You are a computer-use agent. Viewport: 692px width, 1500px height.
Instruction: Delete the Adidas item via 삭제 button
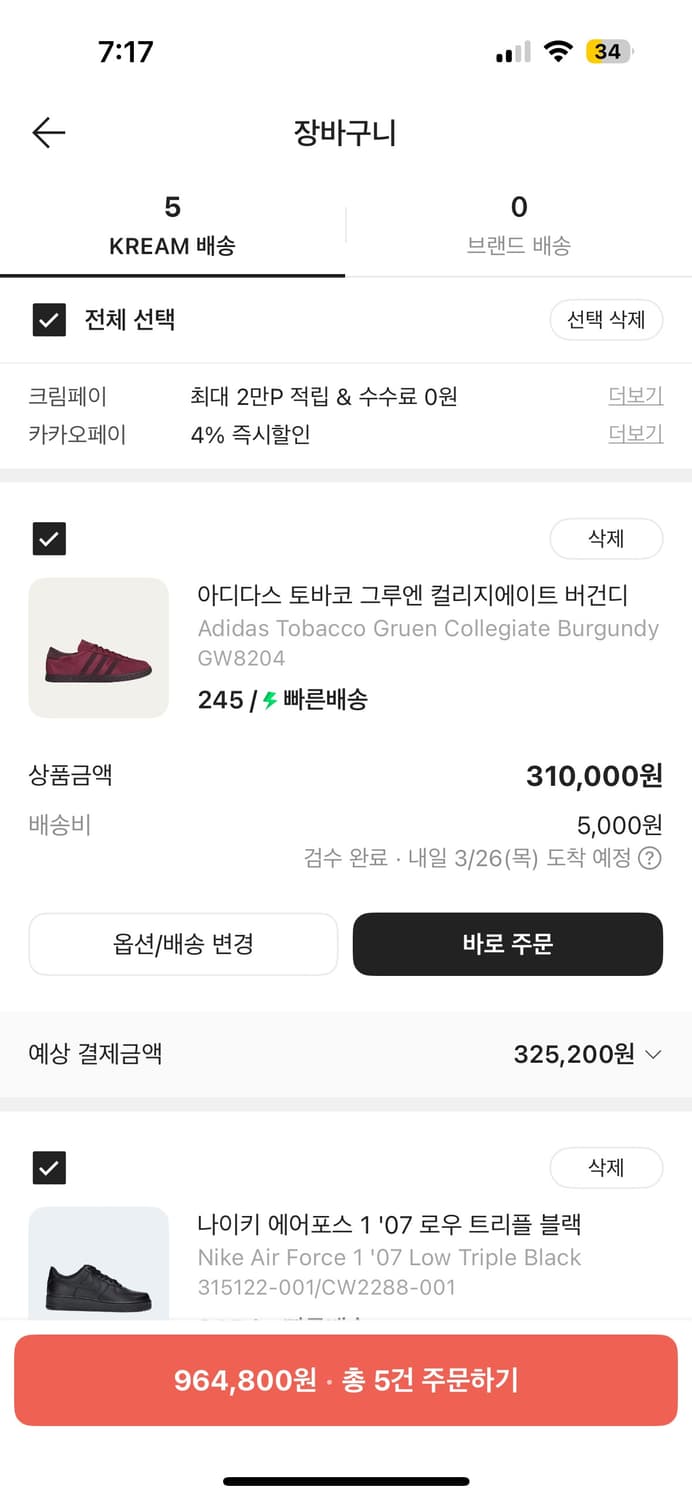click(x=607, y=538)
